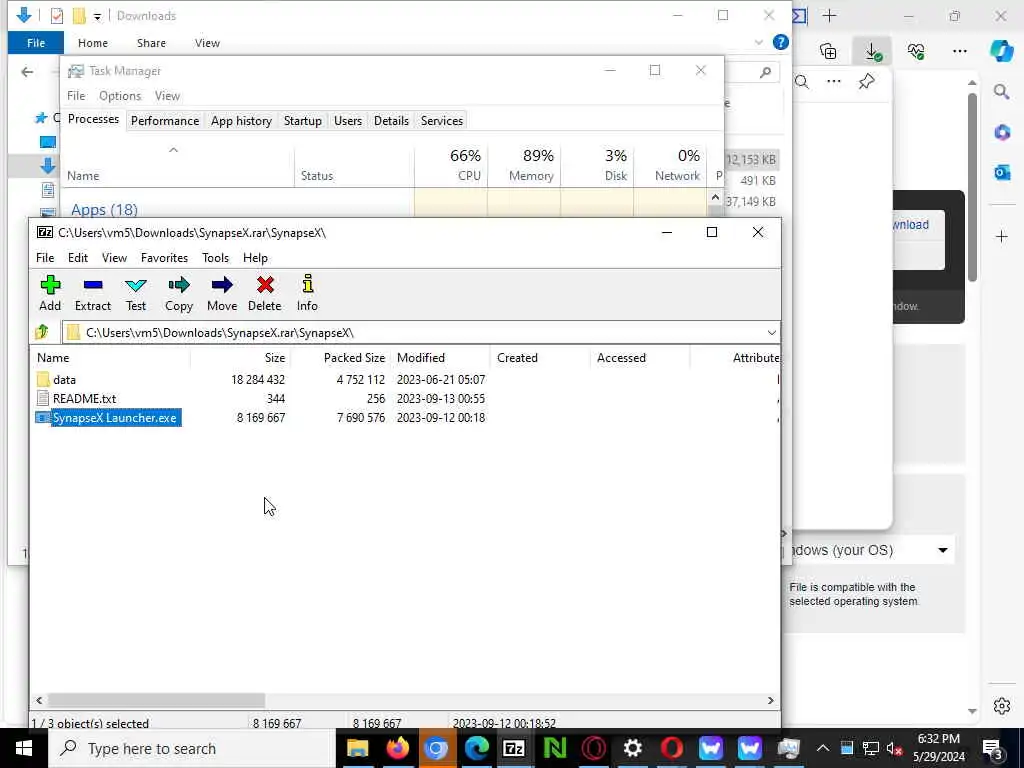This screenshot has height=768, width=1024.
Task: Sort by the Size column header
Action: (x=240, y=358)
